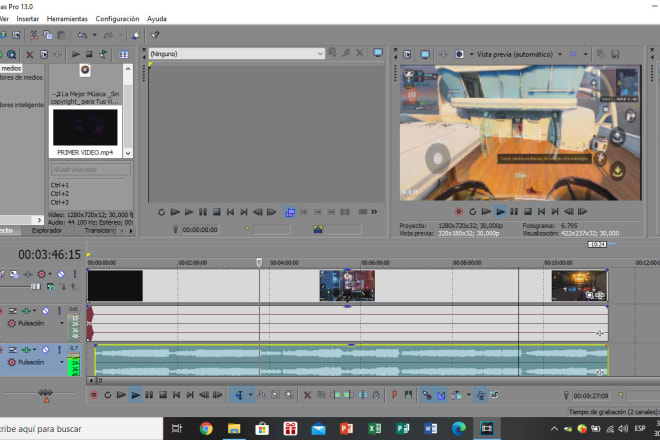Image resolution: width=660 pixels, height=440 pixels.
Task: Click the Copy icon in main toolbar
Action: 48,35
